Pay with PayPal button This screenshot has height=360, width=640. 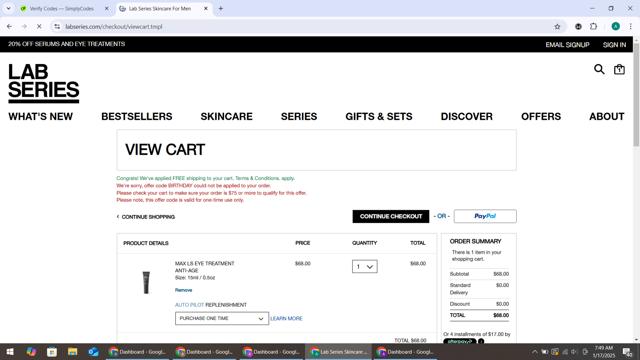coord(485,216)
